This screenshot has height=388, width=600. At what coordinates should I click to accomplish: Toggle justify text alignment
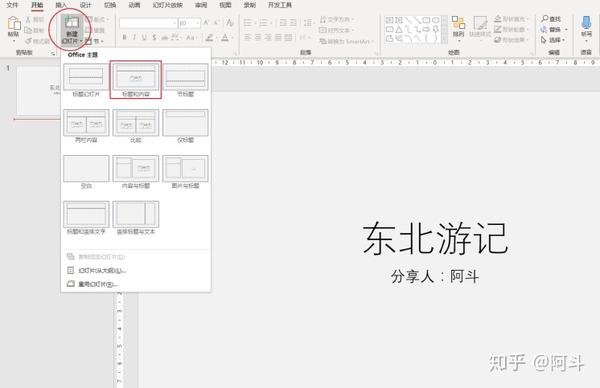(278, 37)
